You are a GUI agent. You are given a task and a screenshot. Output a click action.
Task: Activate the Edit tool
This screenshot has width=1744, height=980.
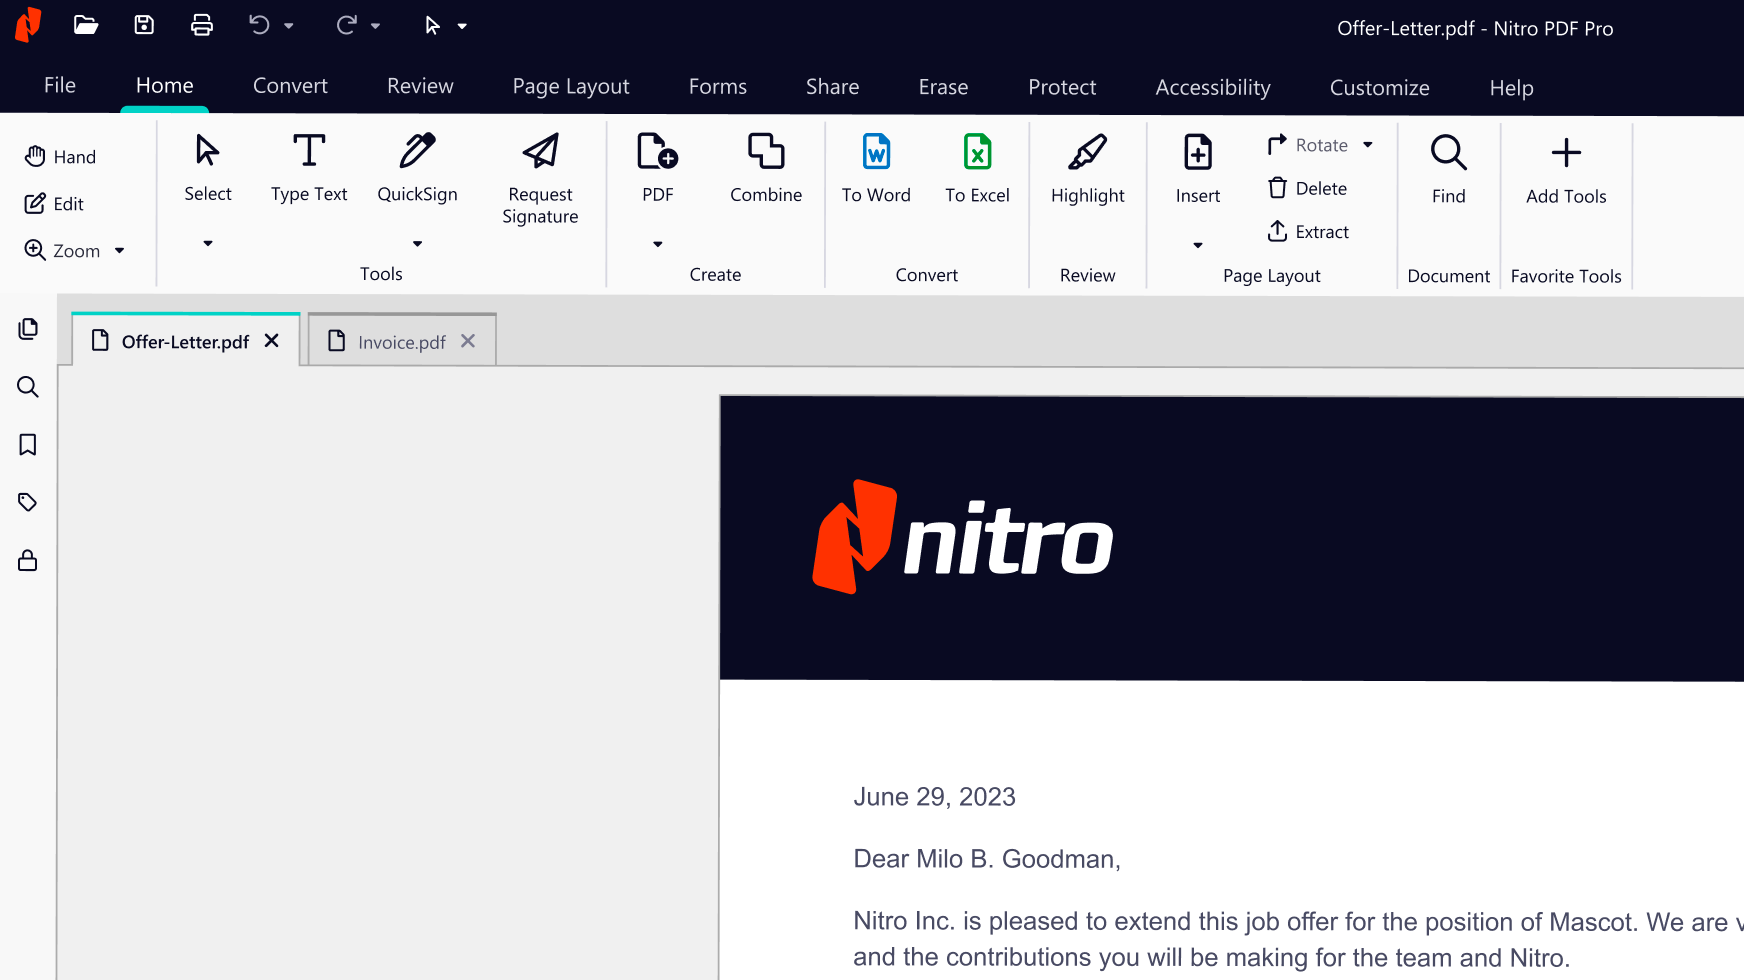click(x=55, y=203)
